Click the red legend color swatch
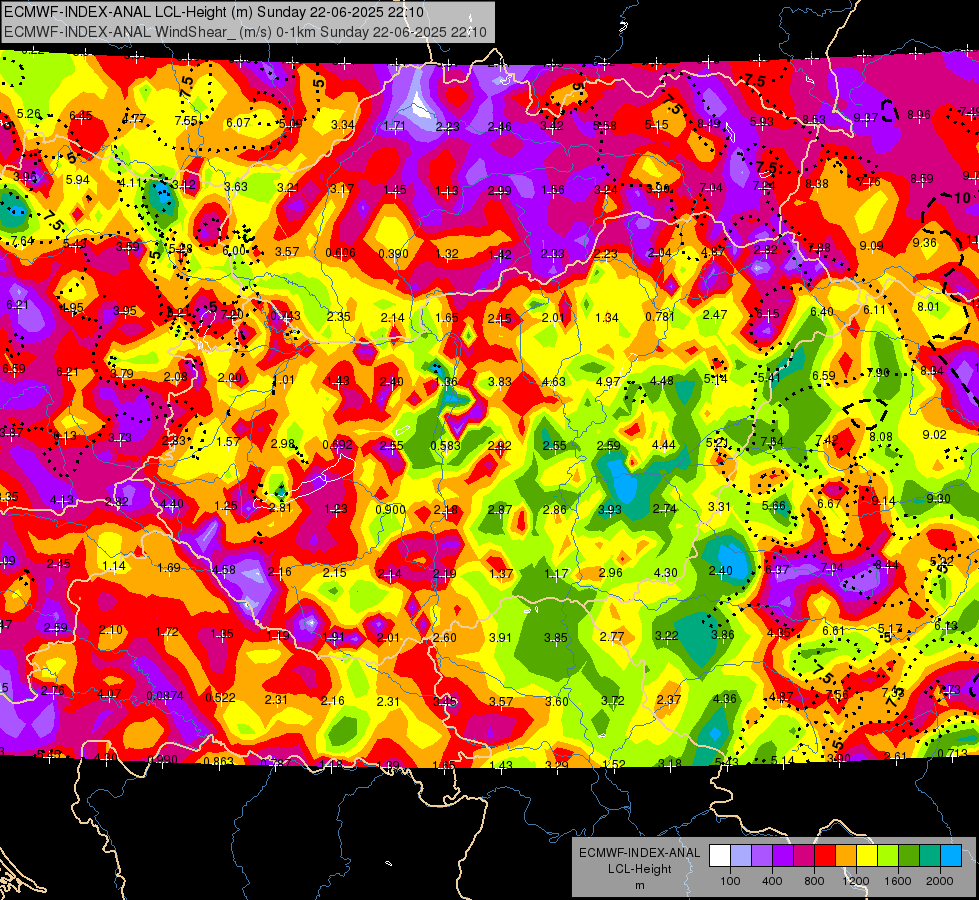 click(825, 856)
